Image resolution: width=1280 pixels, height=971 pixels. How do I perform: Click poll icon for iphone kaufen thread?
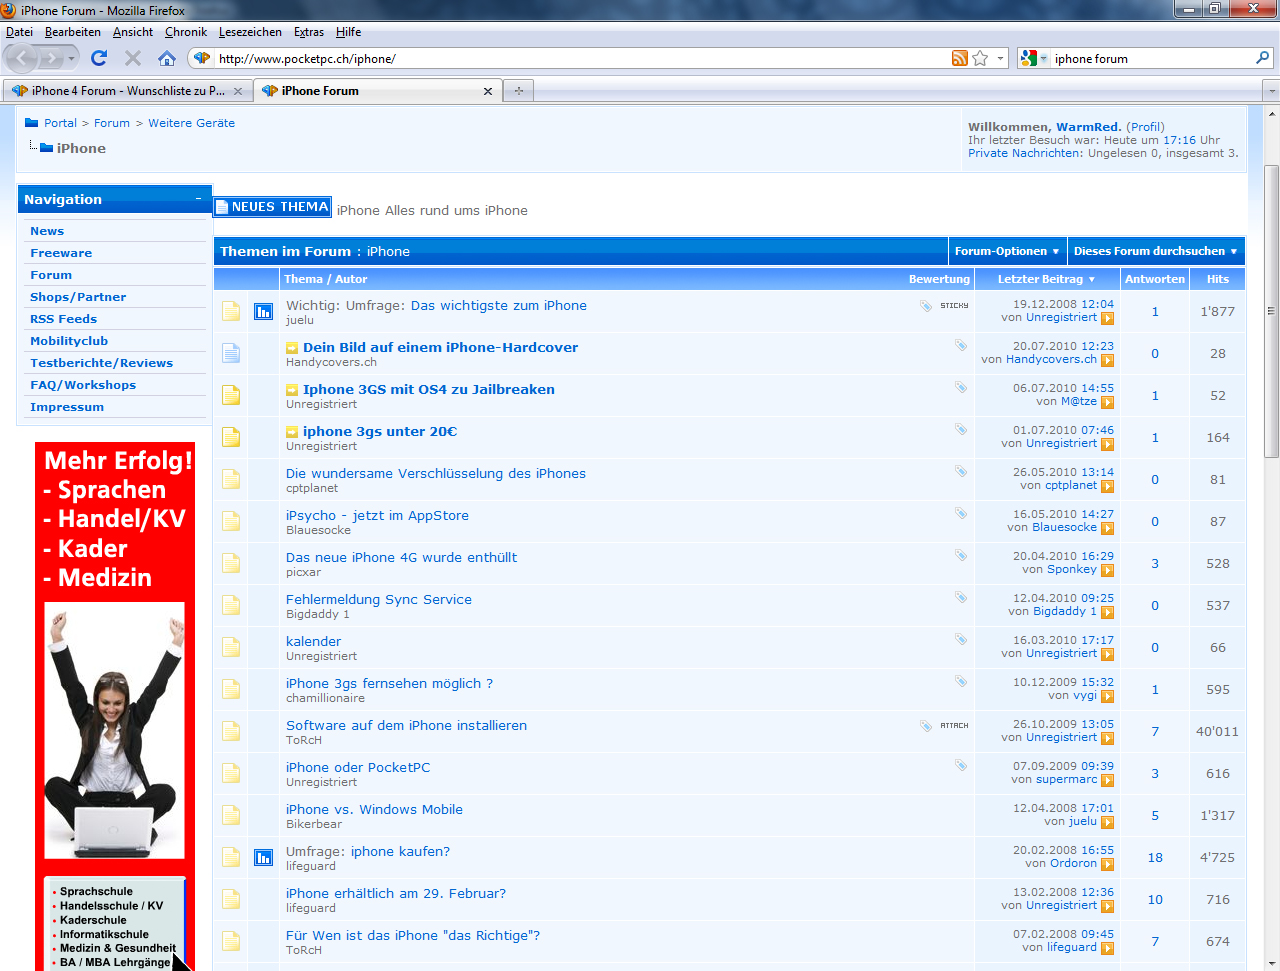tap(263, 858)
